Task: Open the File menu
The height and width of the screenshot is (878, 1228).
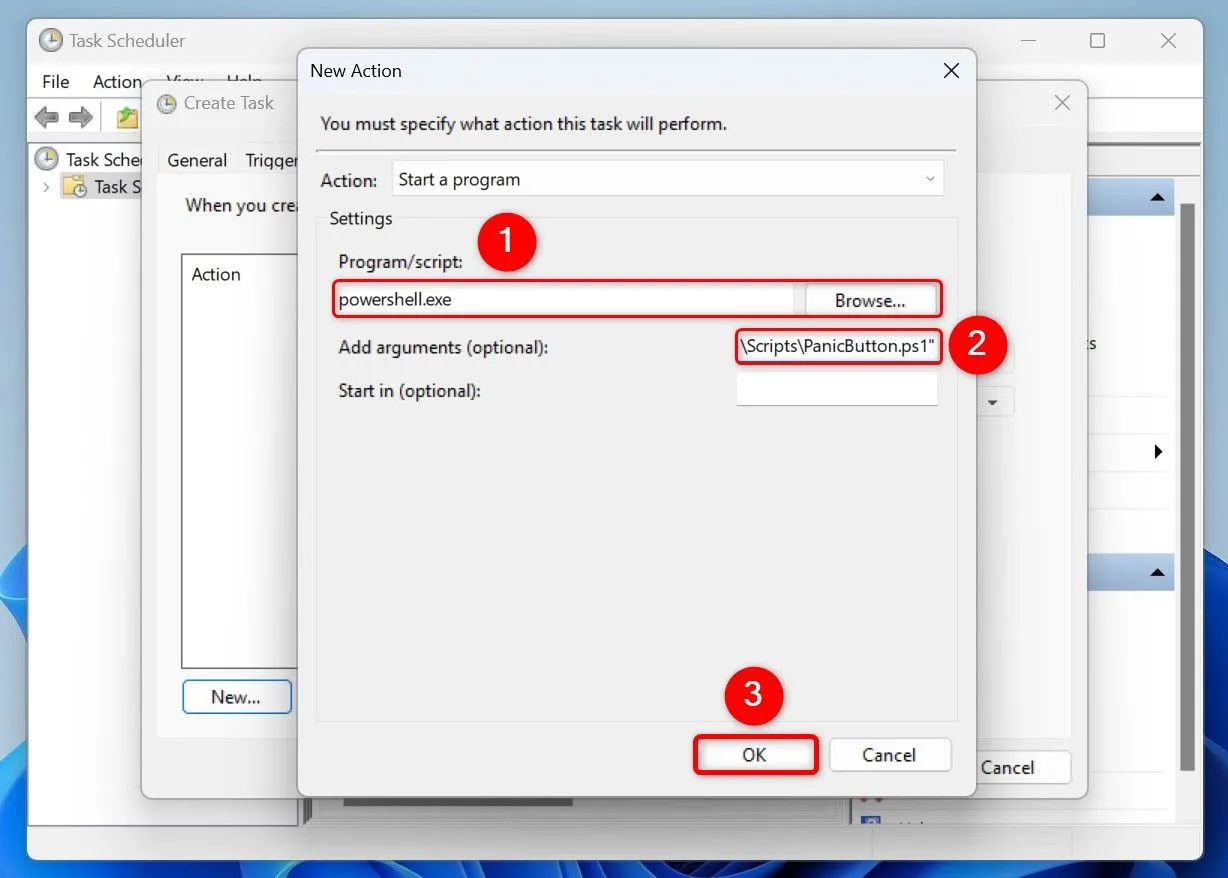Action: tap(55, 81)
